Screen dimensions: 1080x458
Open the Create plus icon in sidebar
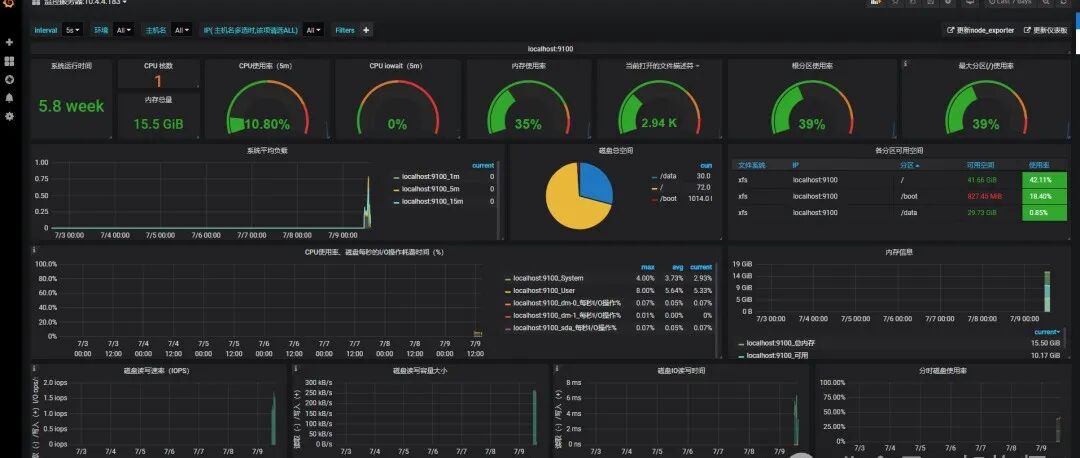10,42
